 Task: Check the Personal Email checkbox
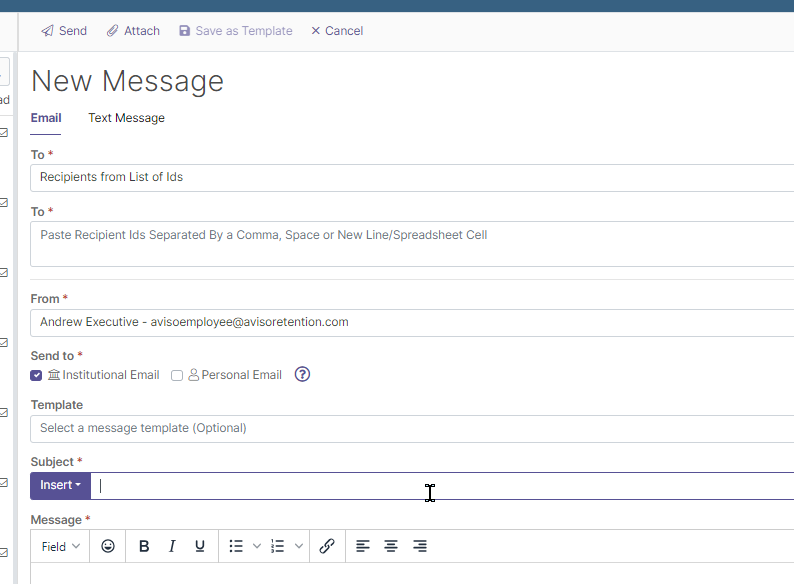(x=177, y=375)
